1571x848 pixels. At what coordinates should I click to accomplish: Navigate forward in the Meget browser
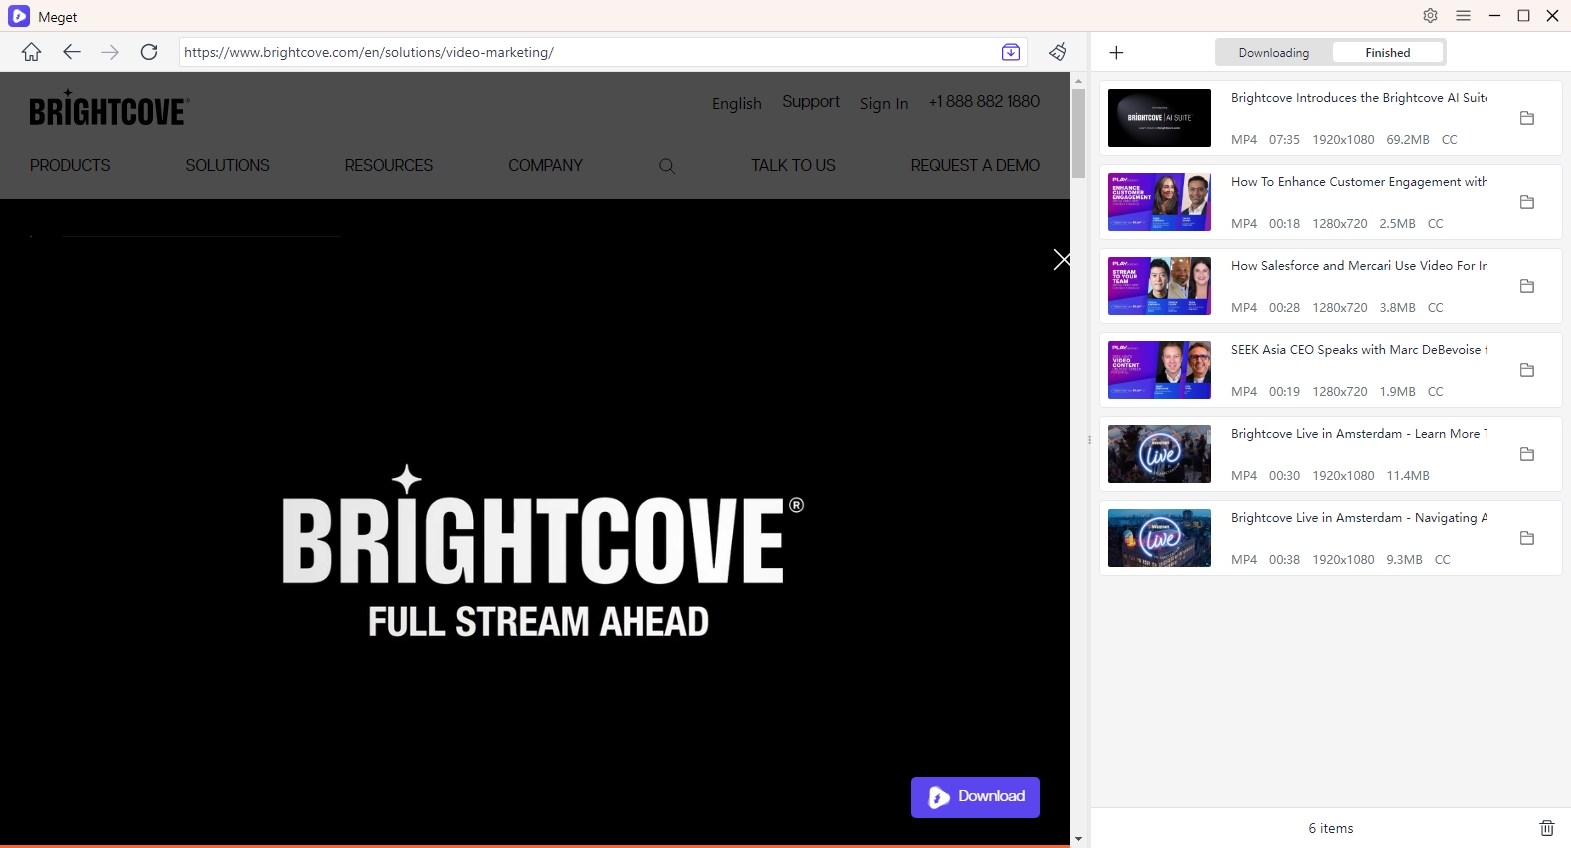tap(110, 52)
